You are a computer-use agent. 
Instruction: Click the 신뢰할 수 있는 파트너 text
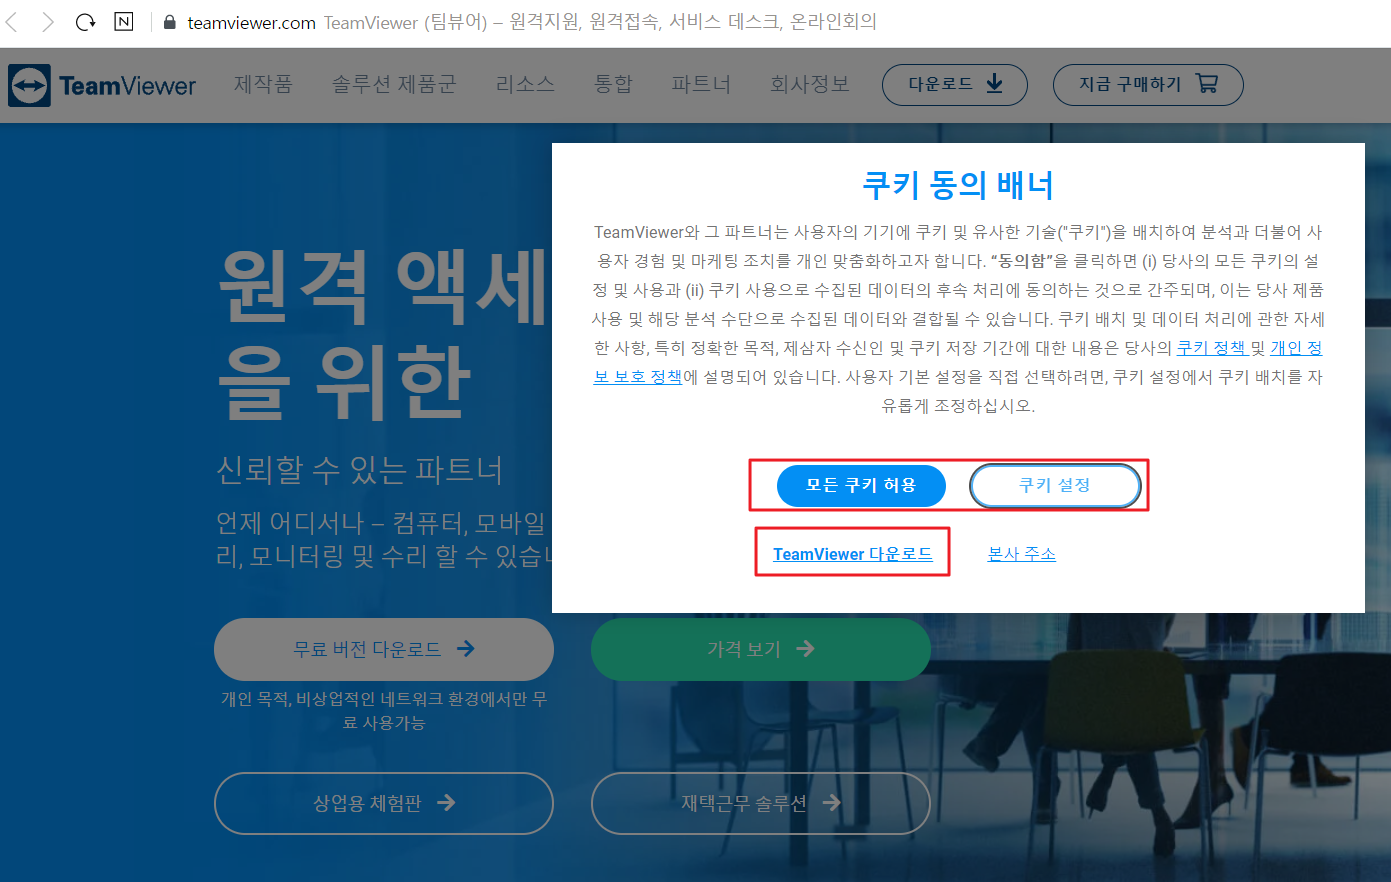coord(359,469)
